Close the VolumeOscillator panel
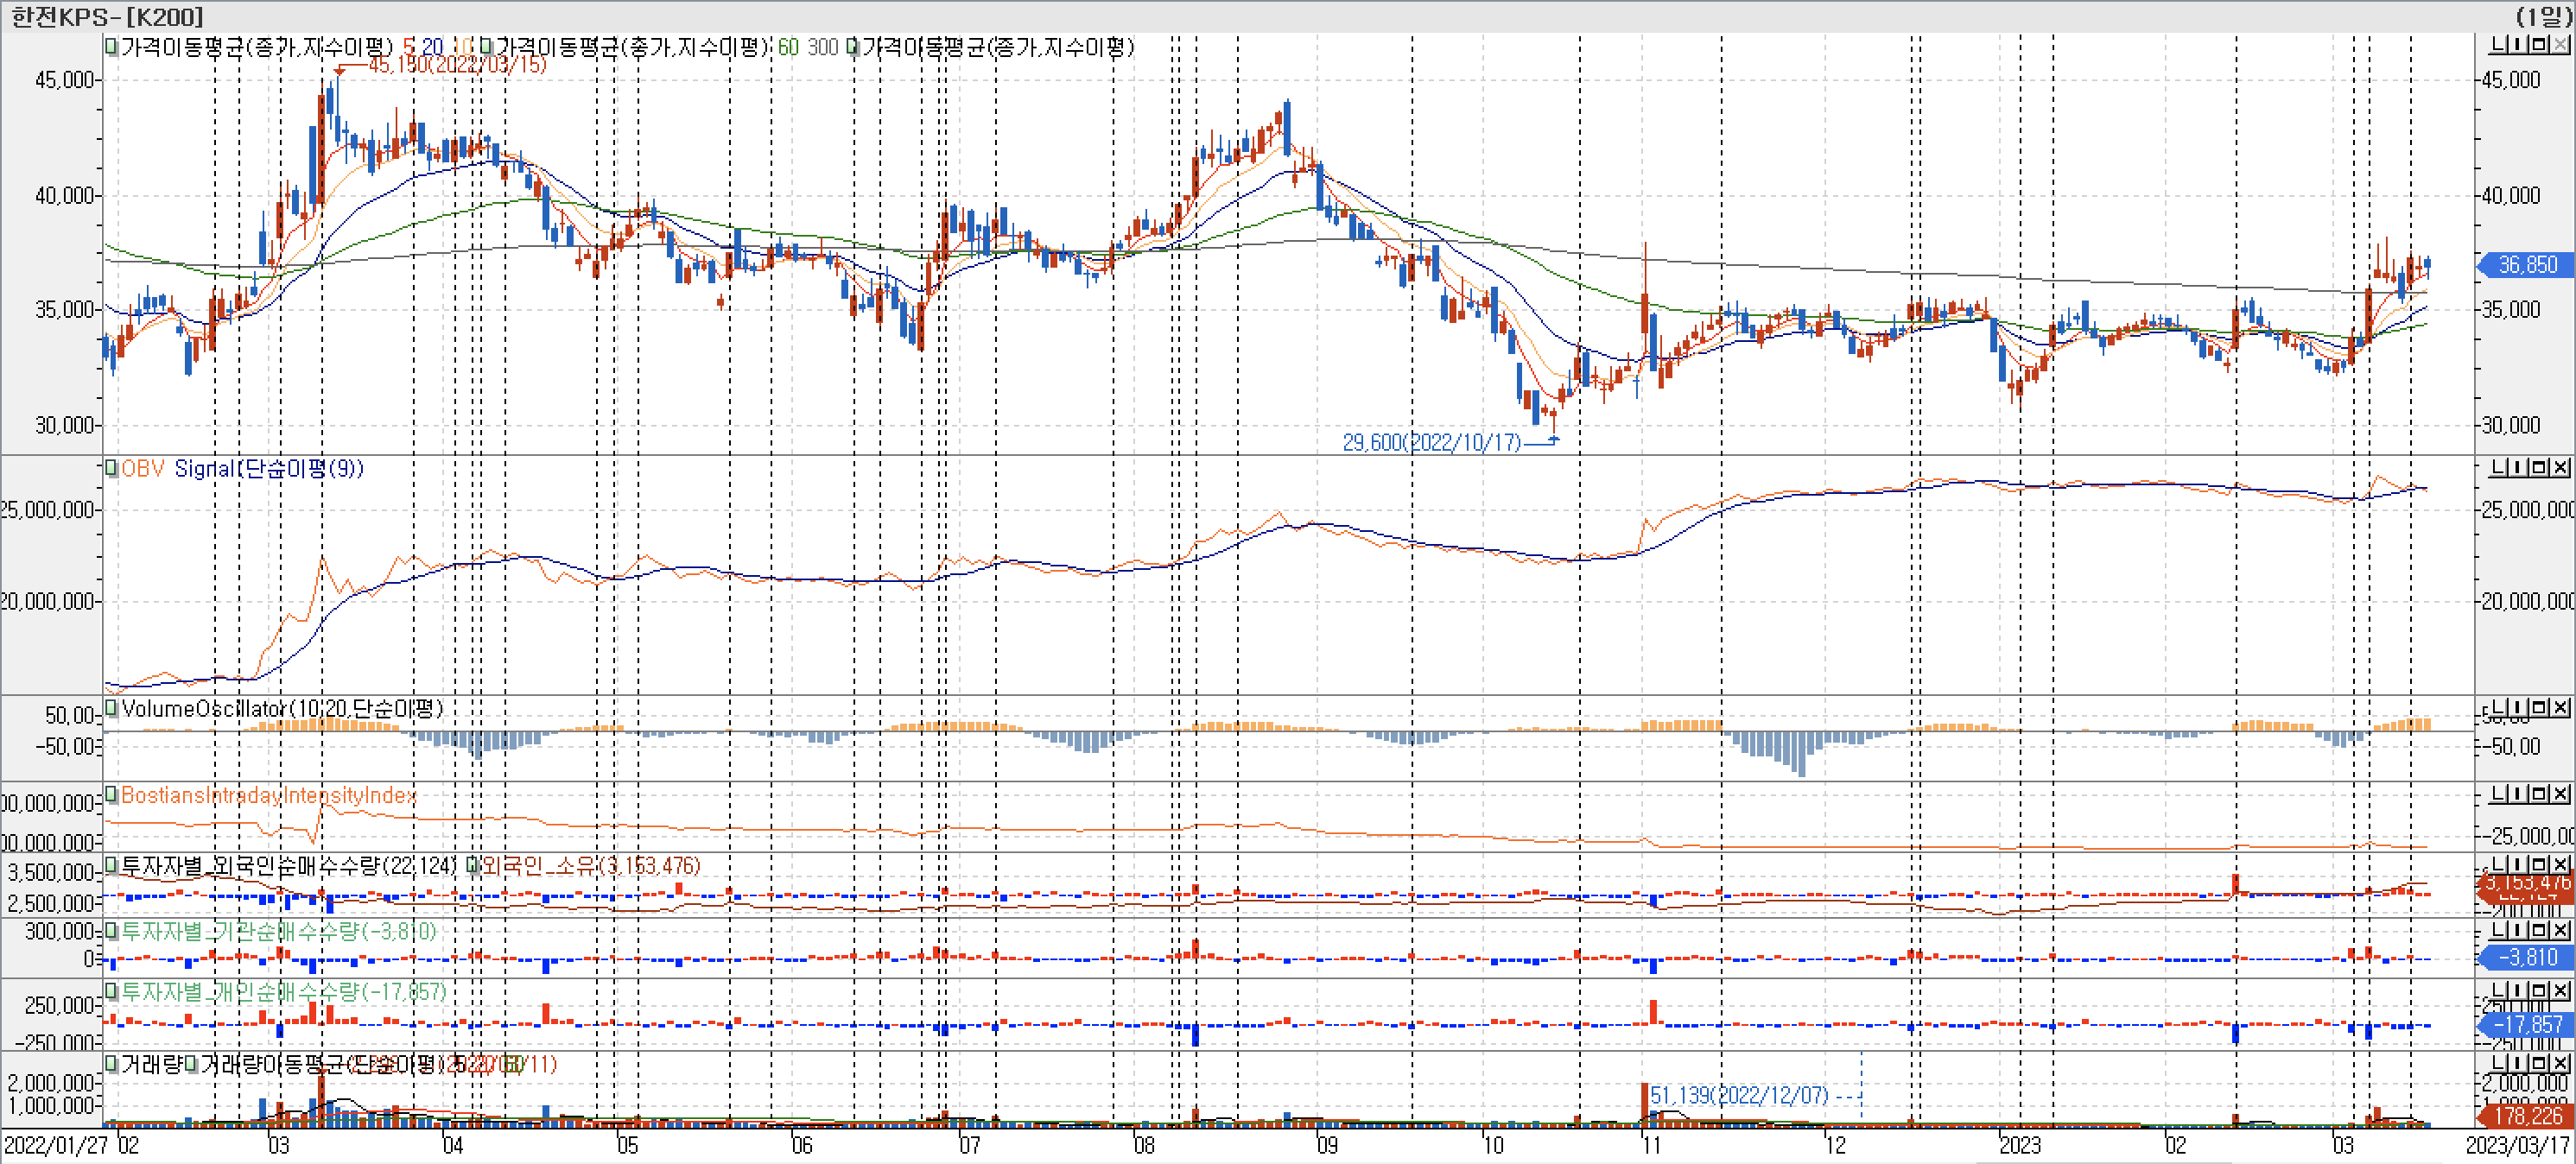Image resolution: width=2576 pixels, height=1164 pixels. (x=2559, y=708)
